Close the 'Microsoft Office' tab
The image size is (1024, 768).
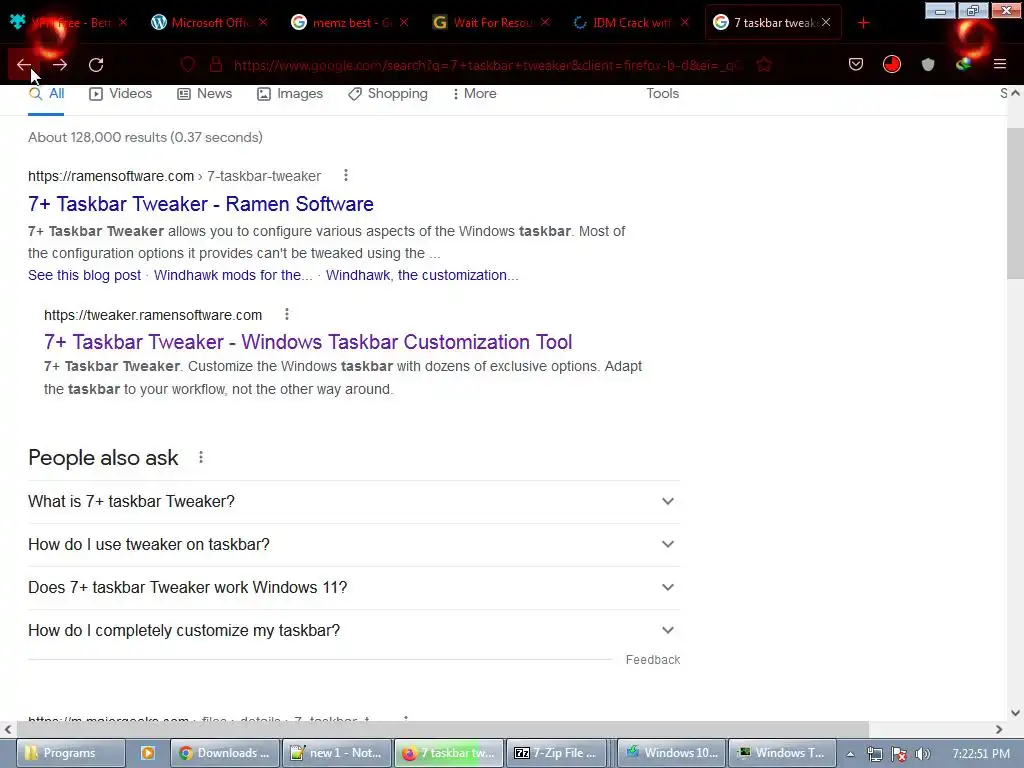pos(263,22)
